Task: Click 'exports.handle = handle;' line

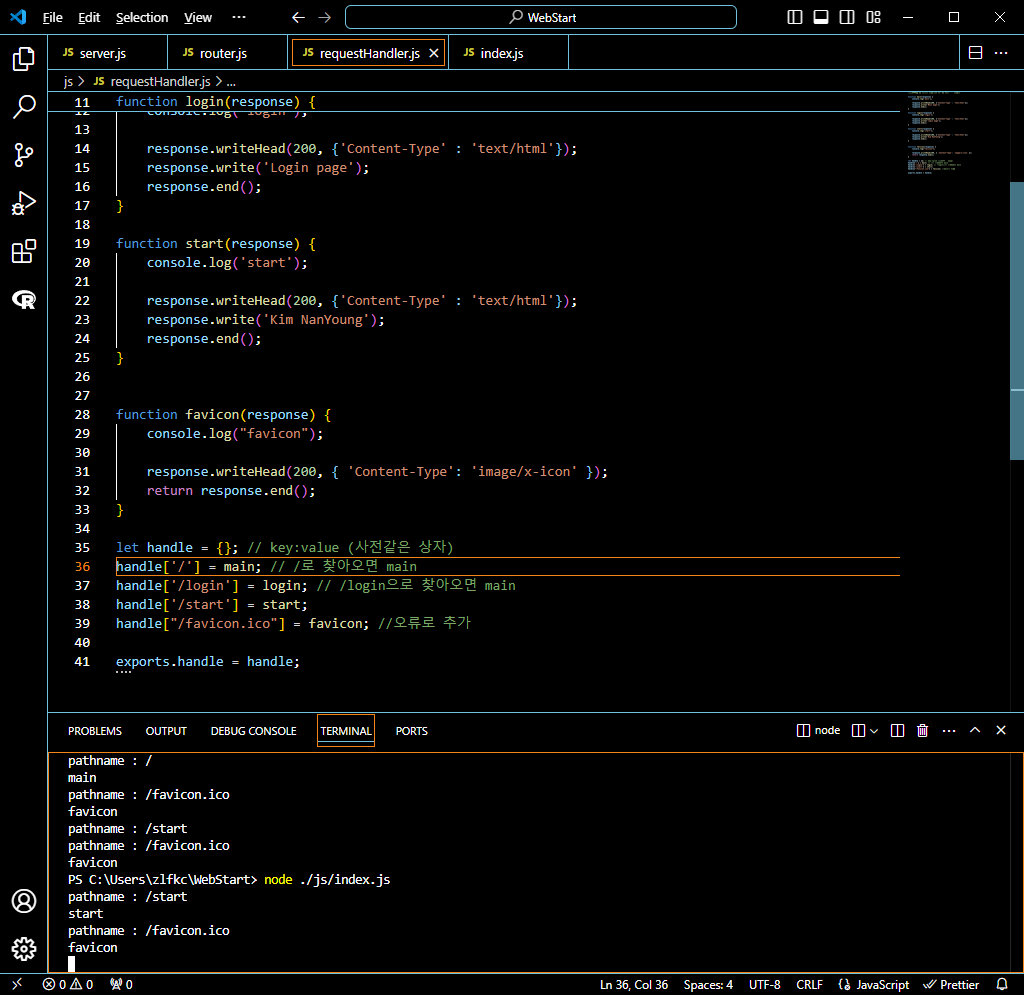Action: click(208, 661)
